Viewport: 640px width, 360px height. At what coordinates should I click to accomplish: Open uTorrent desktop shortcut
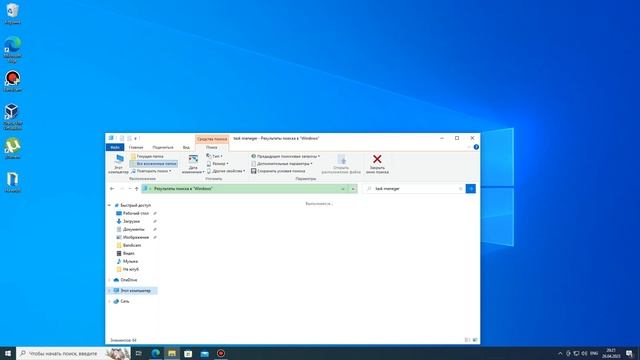(x=13, y=149)
